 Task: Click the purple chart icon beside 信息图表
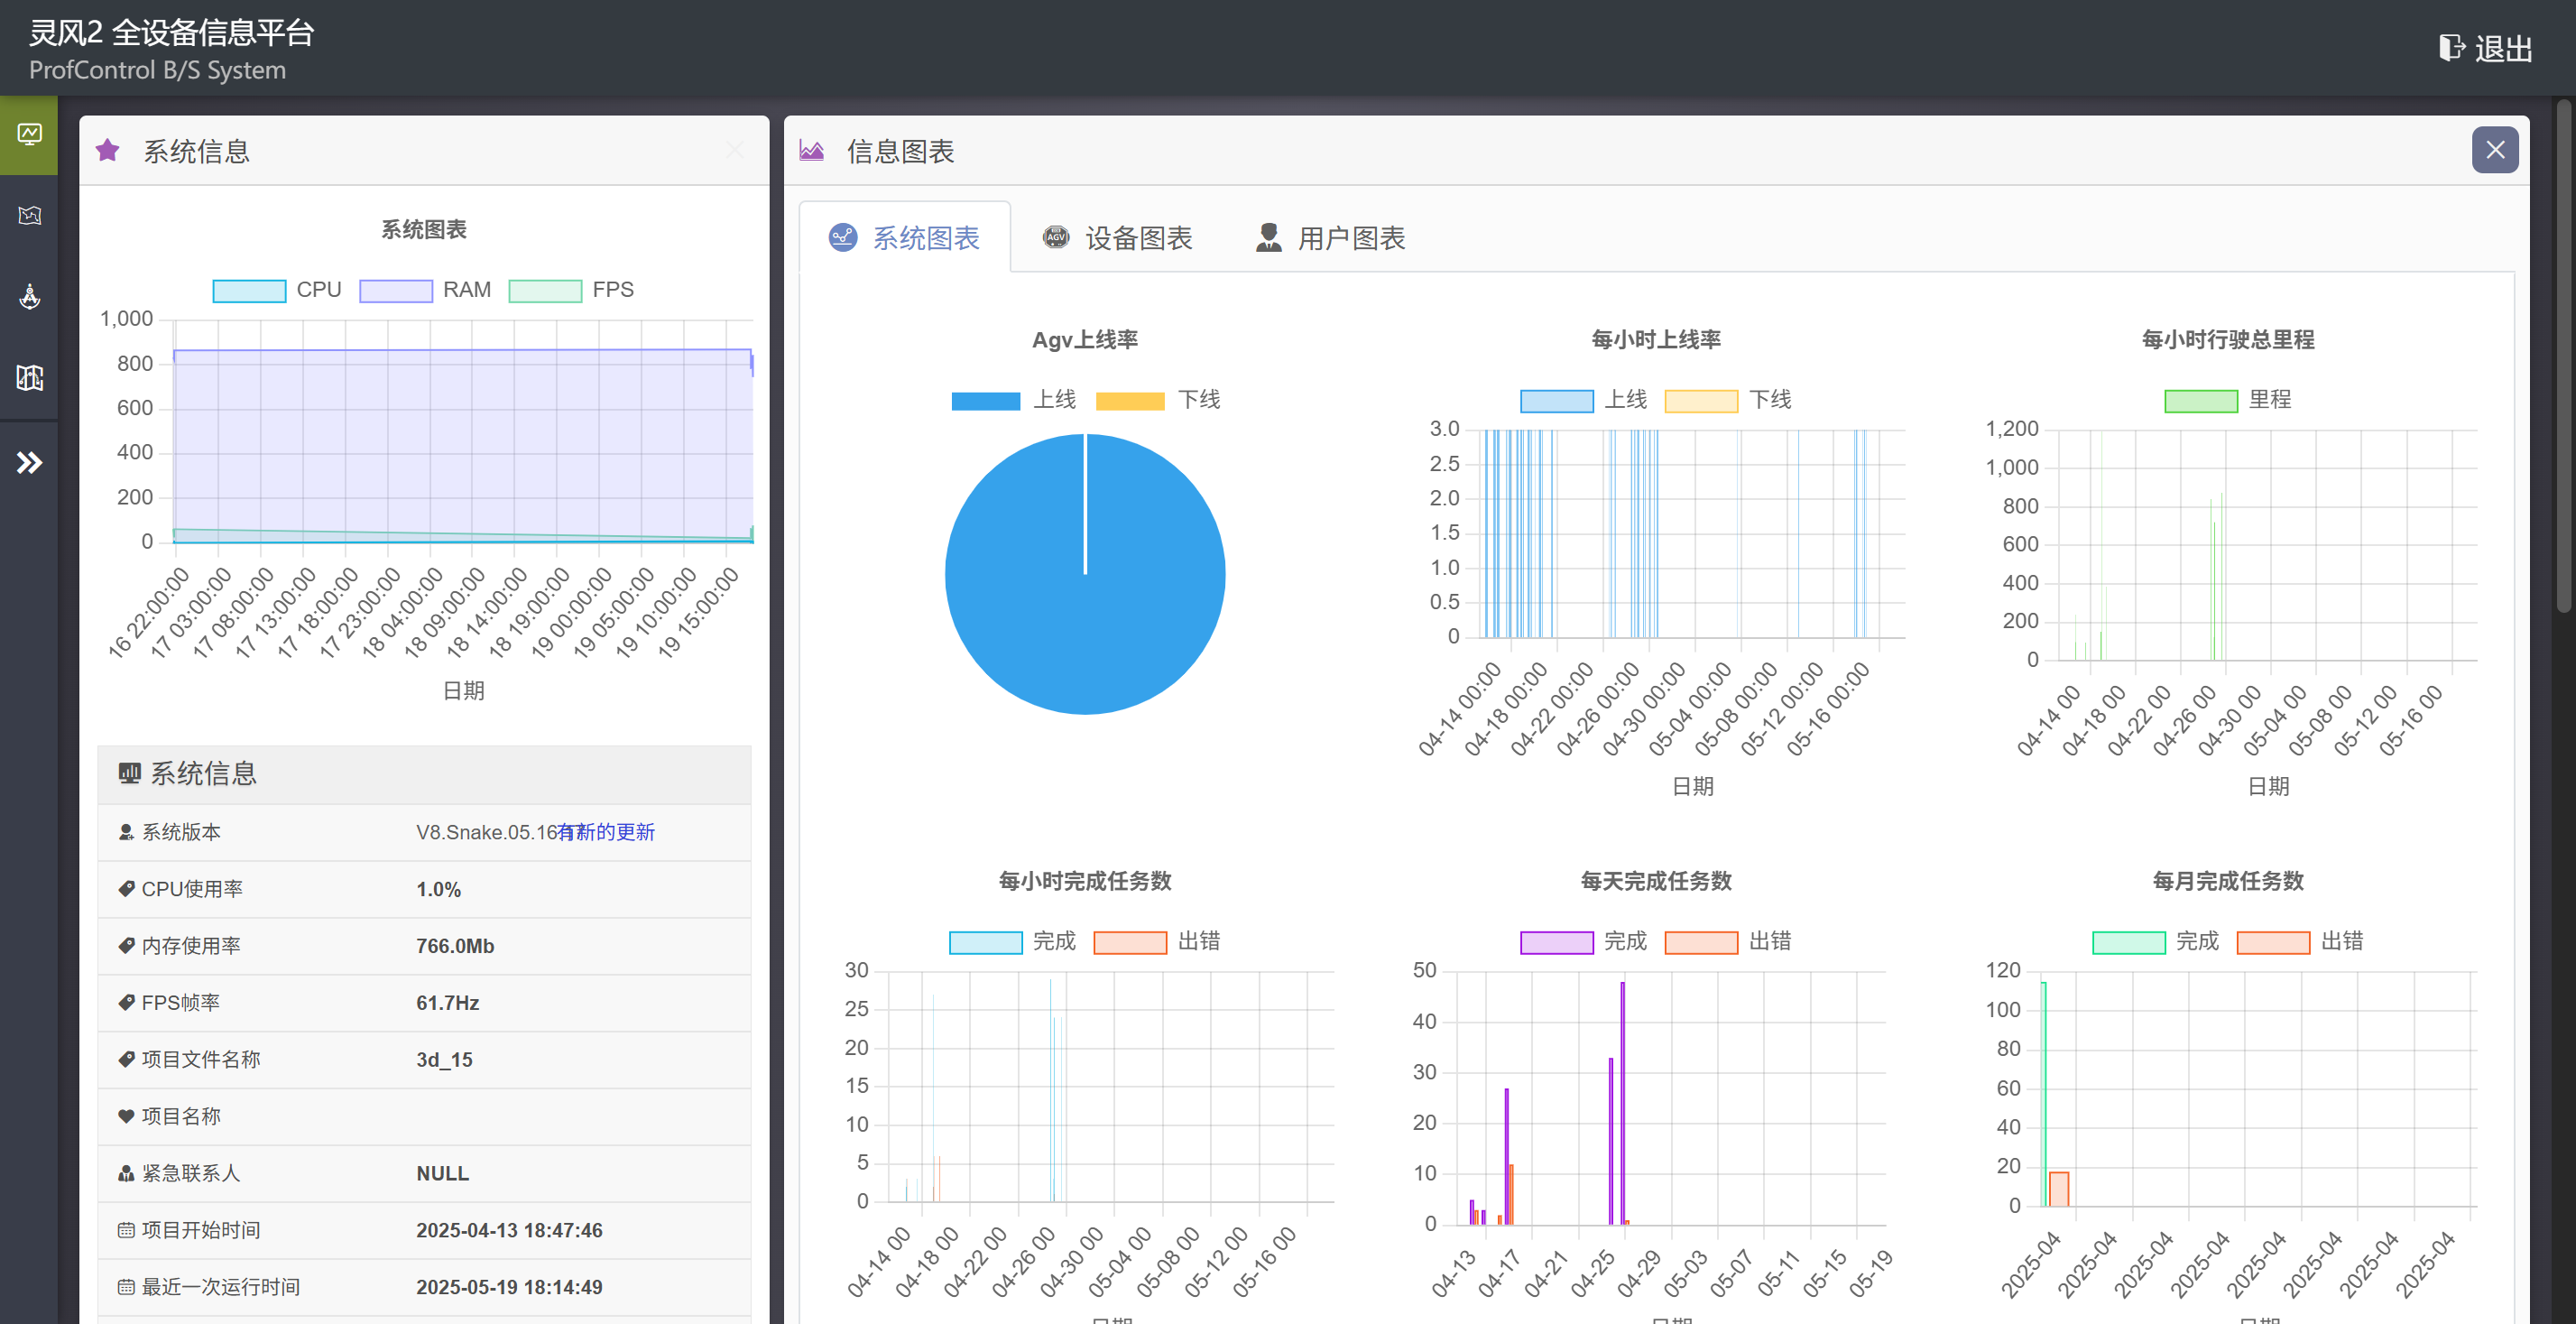(810, 150)
